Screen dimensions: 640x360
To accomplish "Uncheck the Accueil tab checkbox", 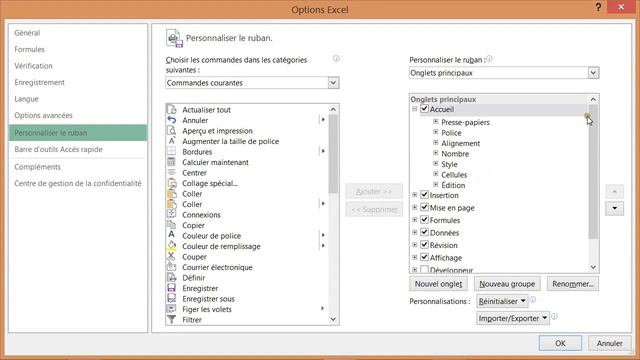I will [424, 109].
